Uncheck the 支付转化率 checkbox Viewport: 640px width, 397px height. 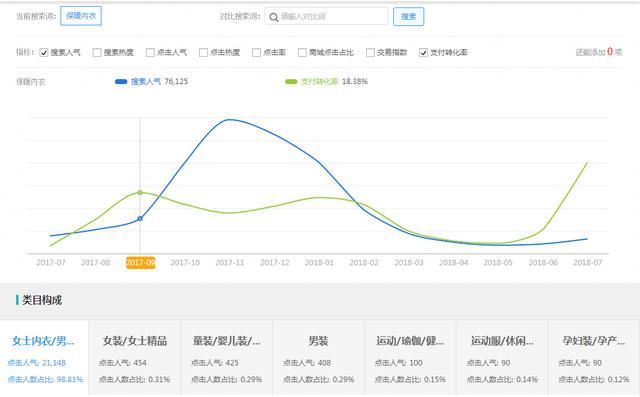tap(423, 53)
